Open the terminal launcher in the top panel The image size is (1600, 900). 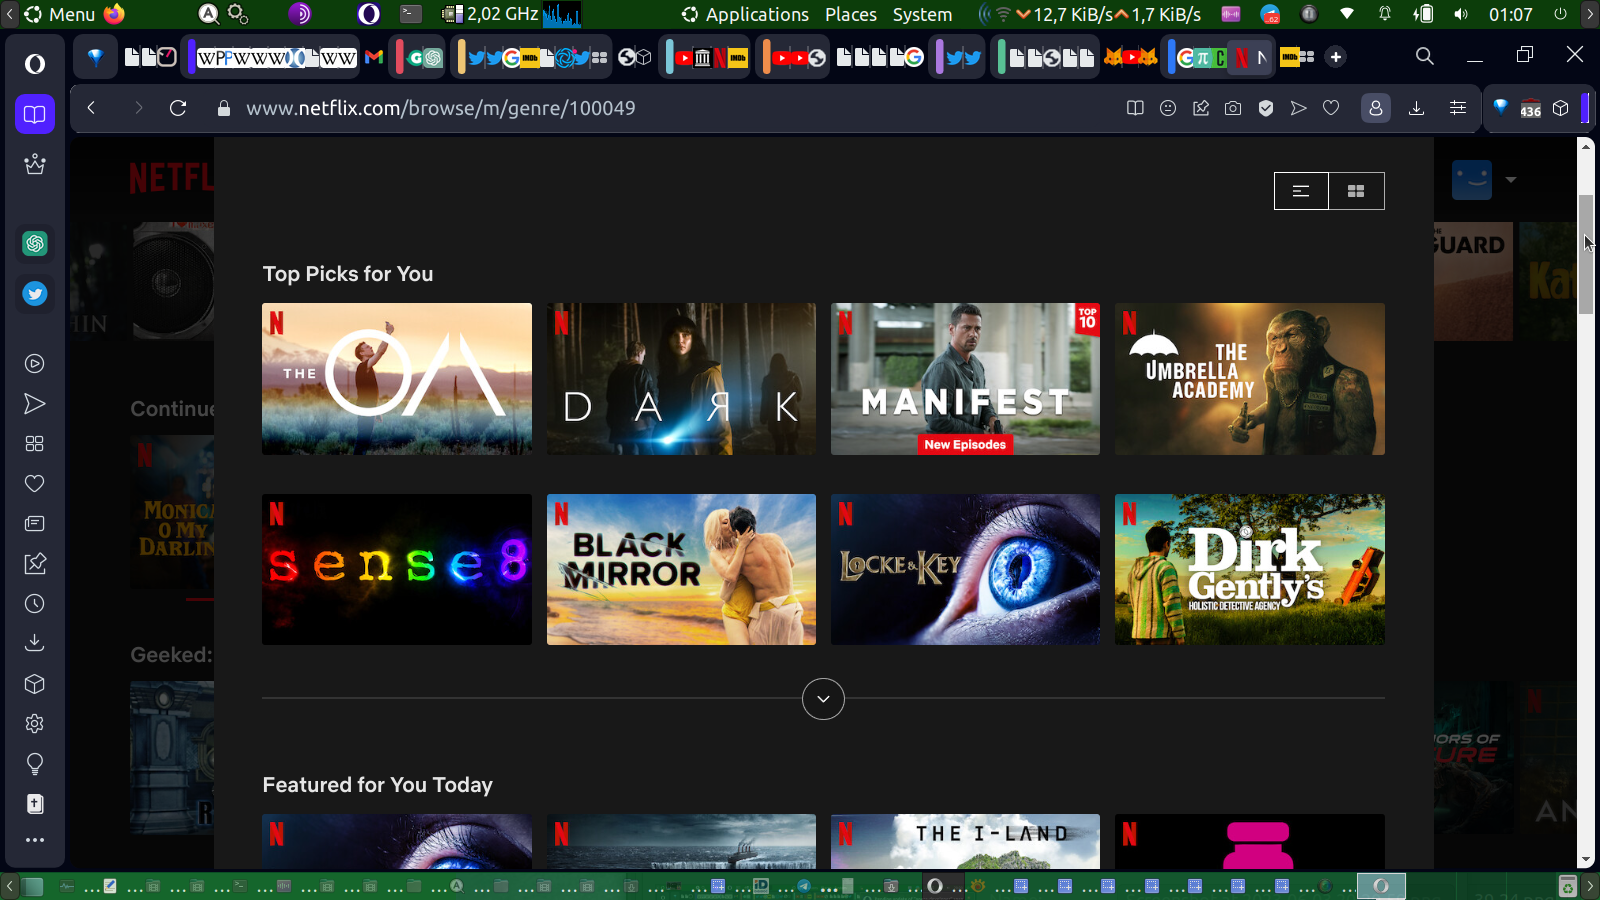coord(411,14)
